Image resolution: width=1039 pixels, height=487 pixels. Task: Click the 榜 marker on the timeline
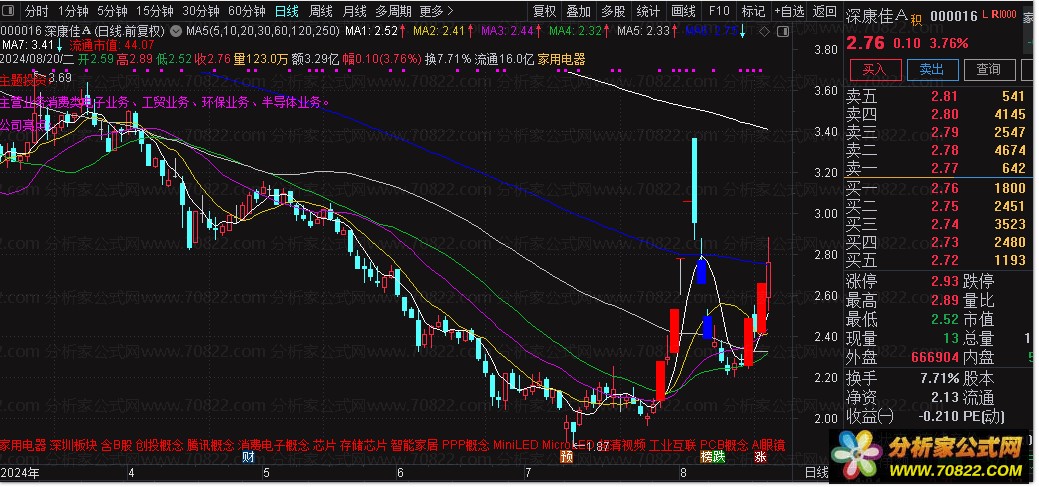coord(707,457)
